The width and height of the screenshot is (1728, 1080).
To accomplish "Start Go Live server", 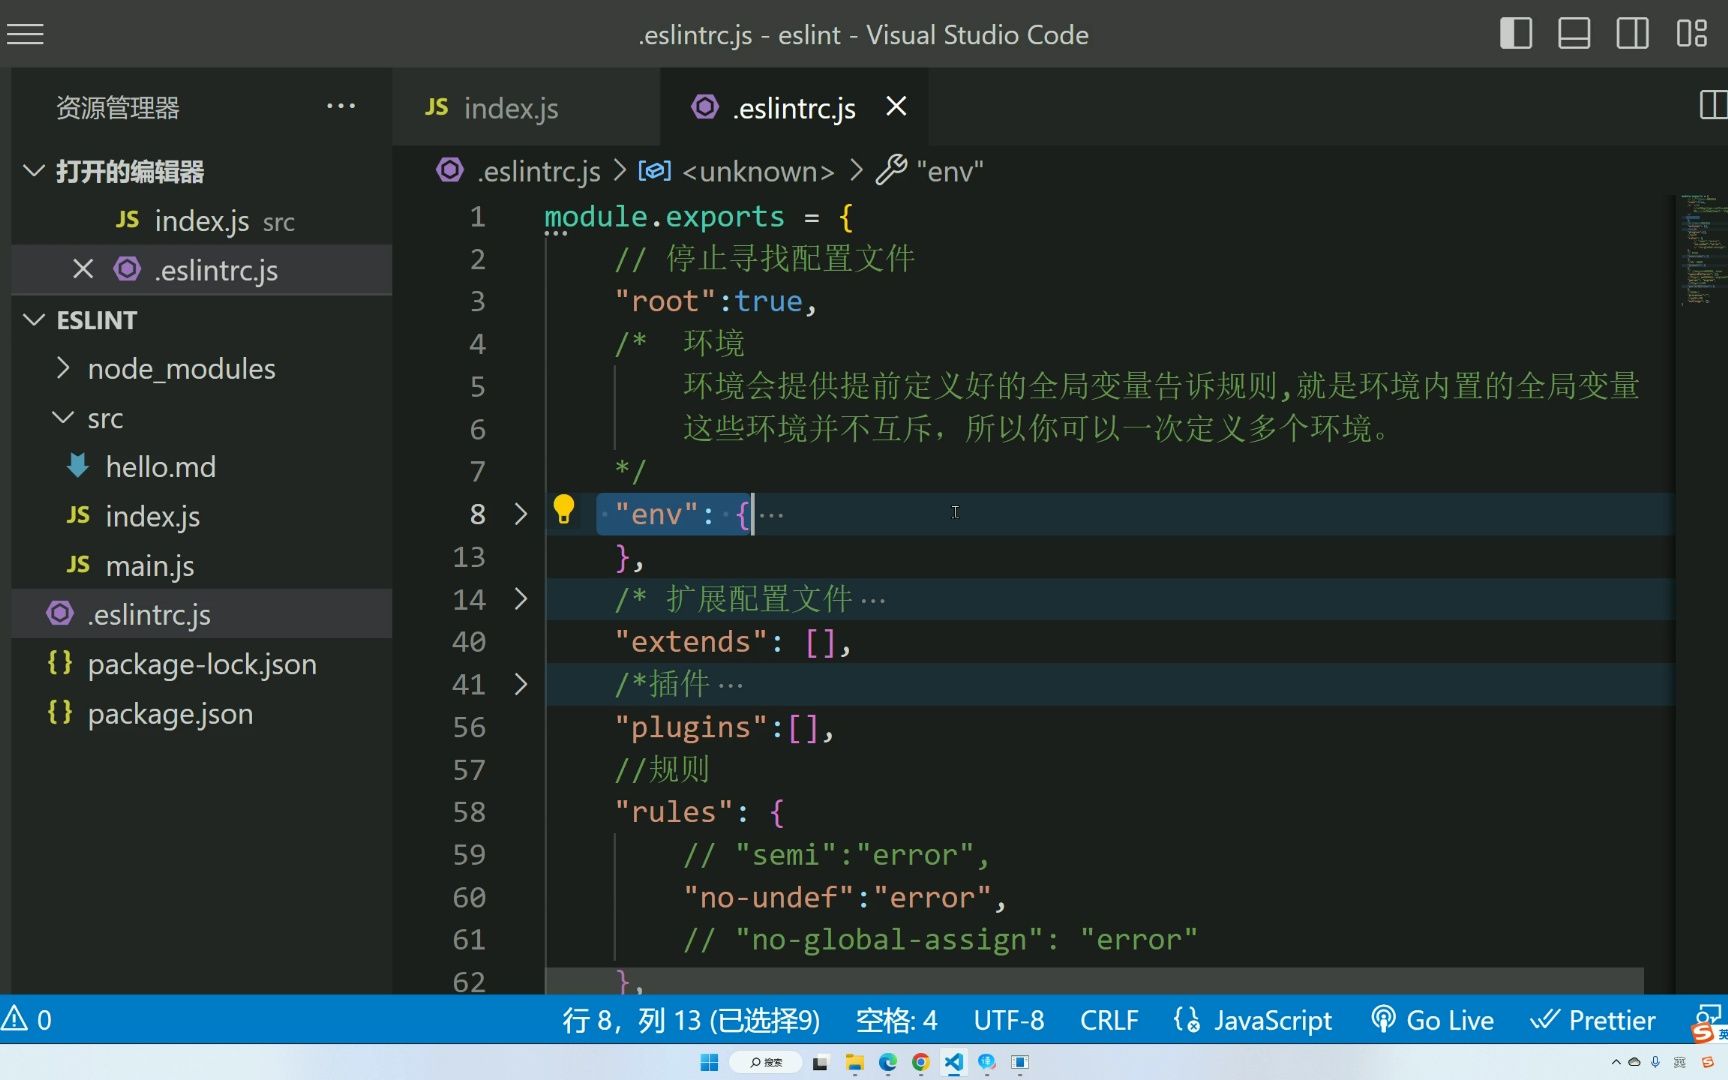I will tap(1432, 1020).
